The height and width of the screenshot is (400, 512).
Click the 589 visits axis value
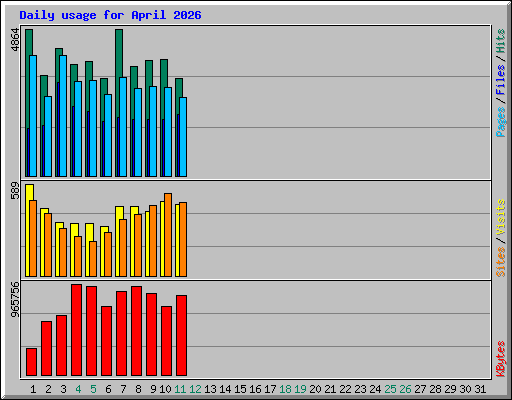click(x=15, y=190)
